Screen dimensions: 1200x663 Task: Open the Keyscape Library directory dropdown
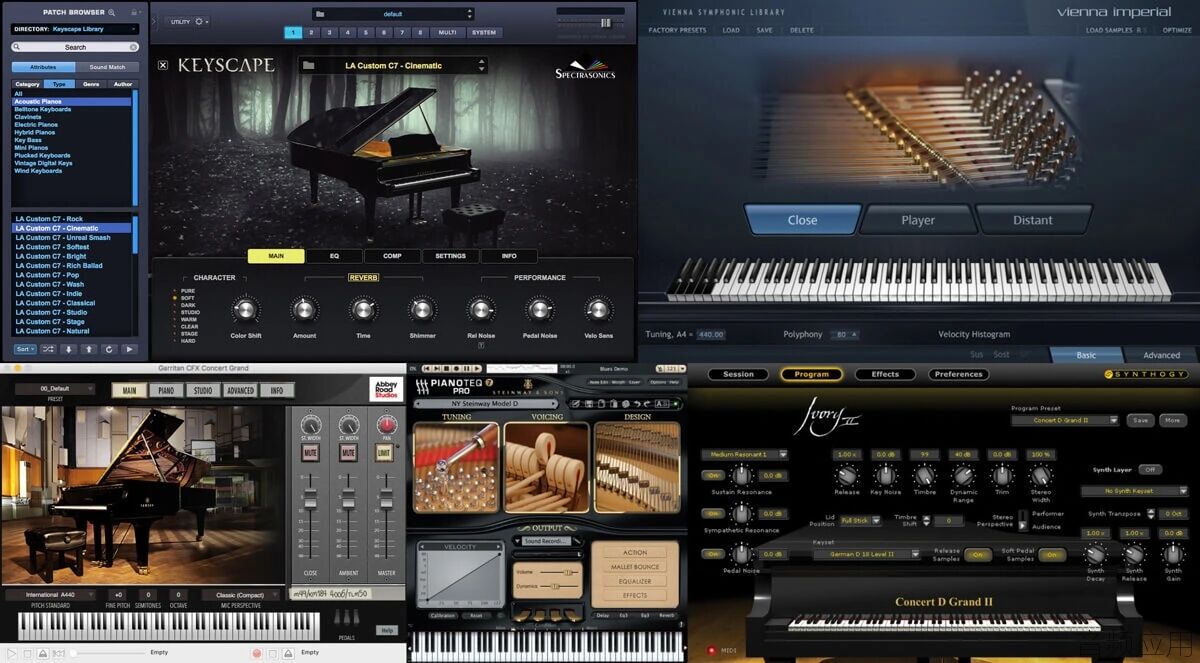pos(75,29)
